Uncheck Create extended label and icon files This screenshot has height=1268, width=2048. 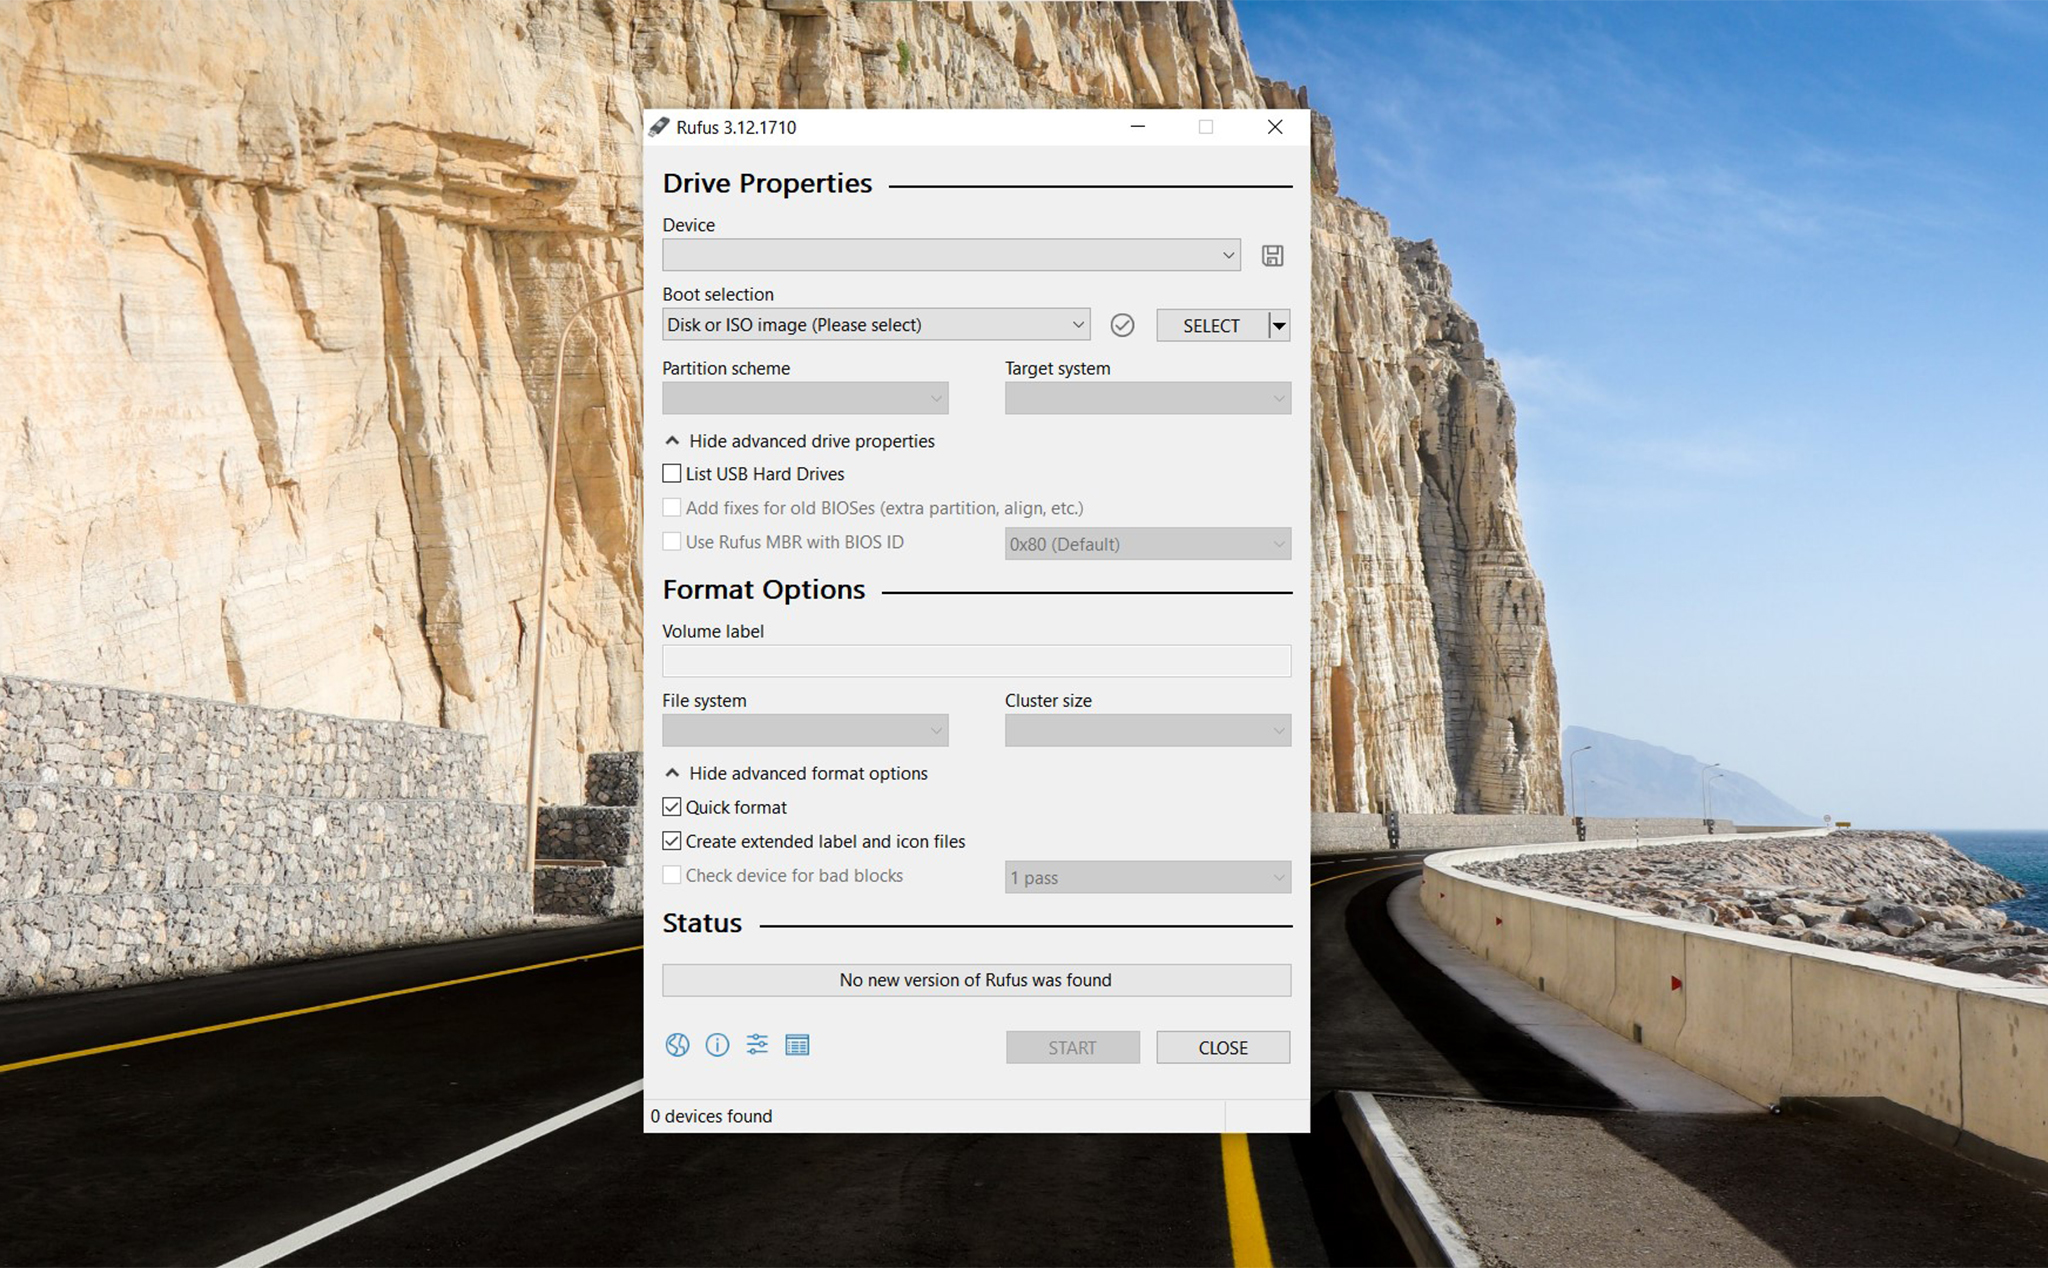[x=672, y=841]
